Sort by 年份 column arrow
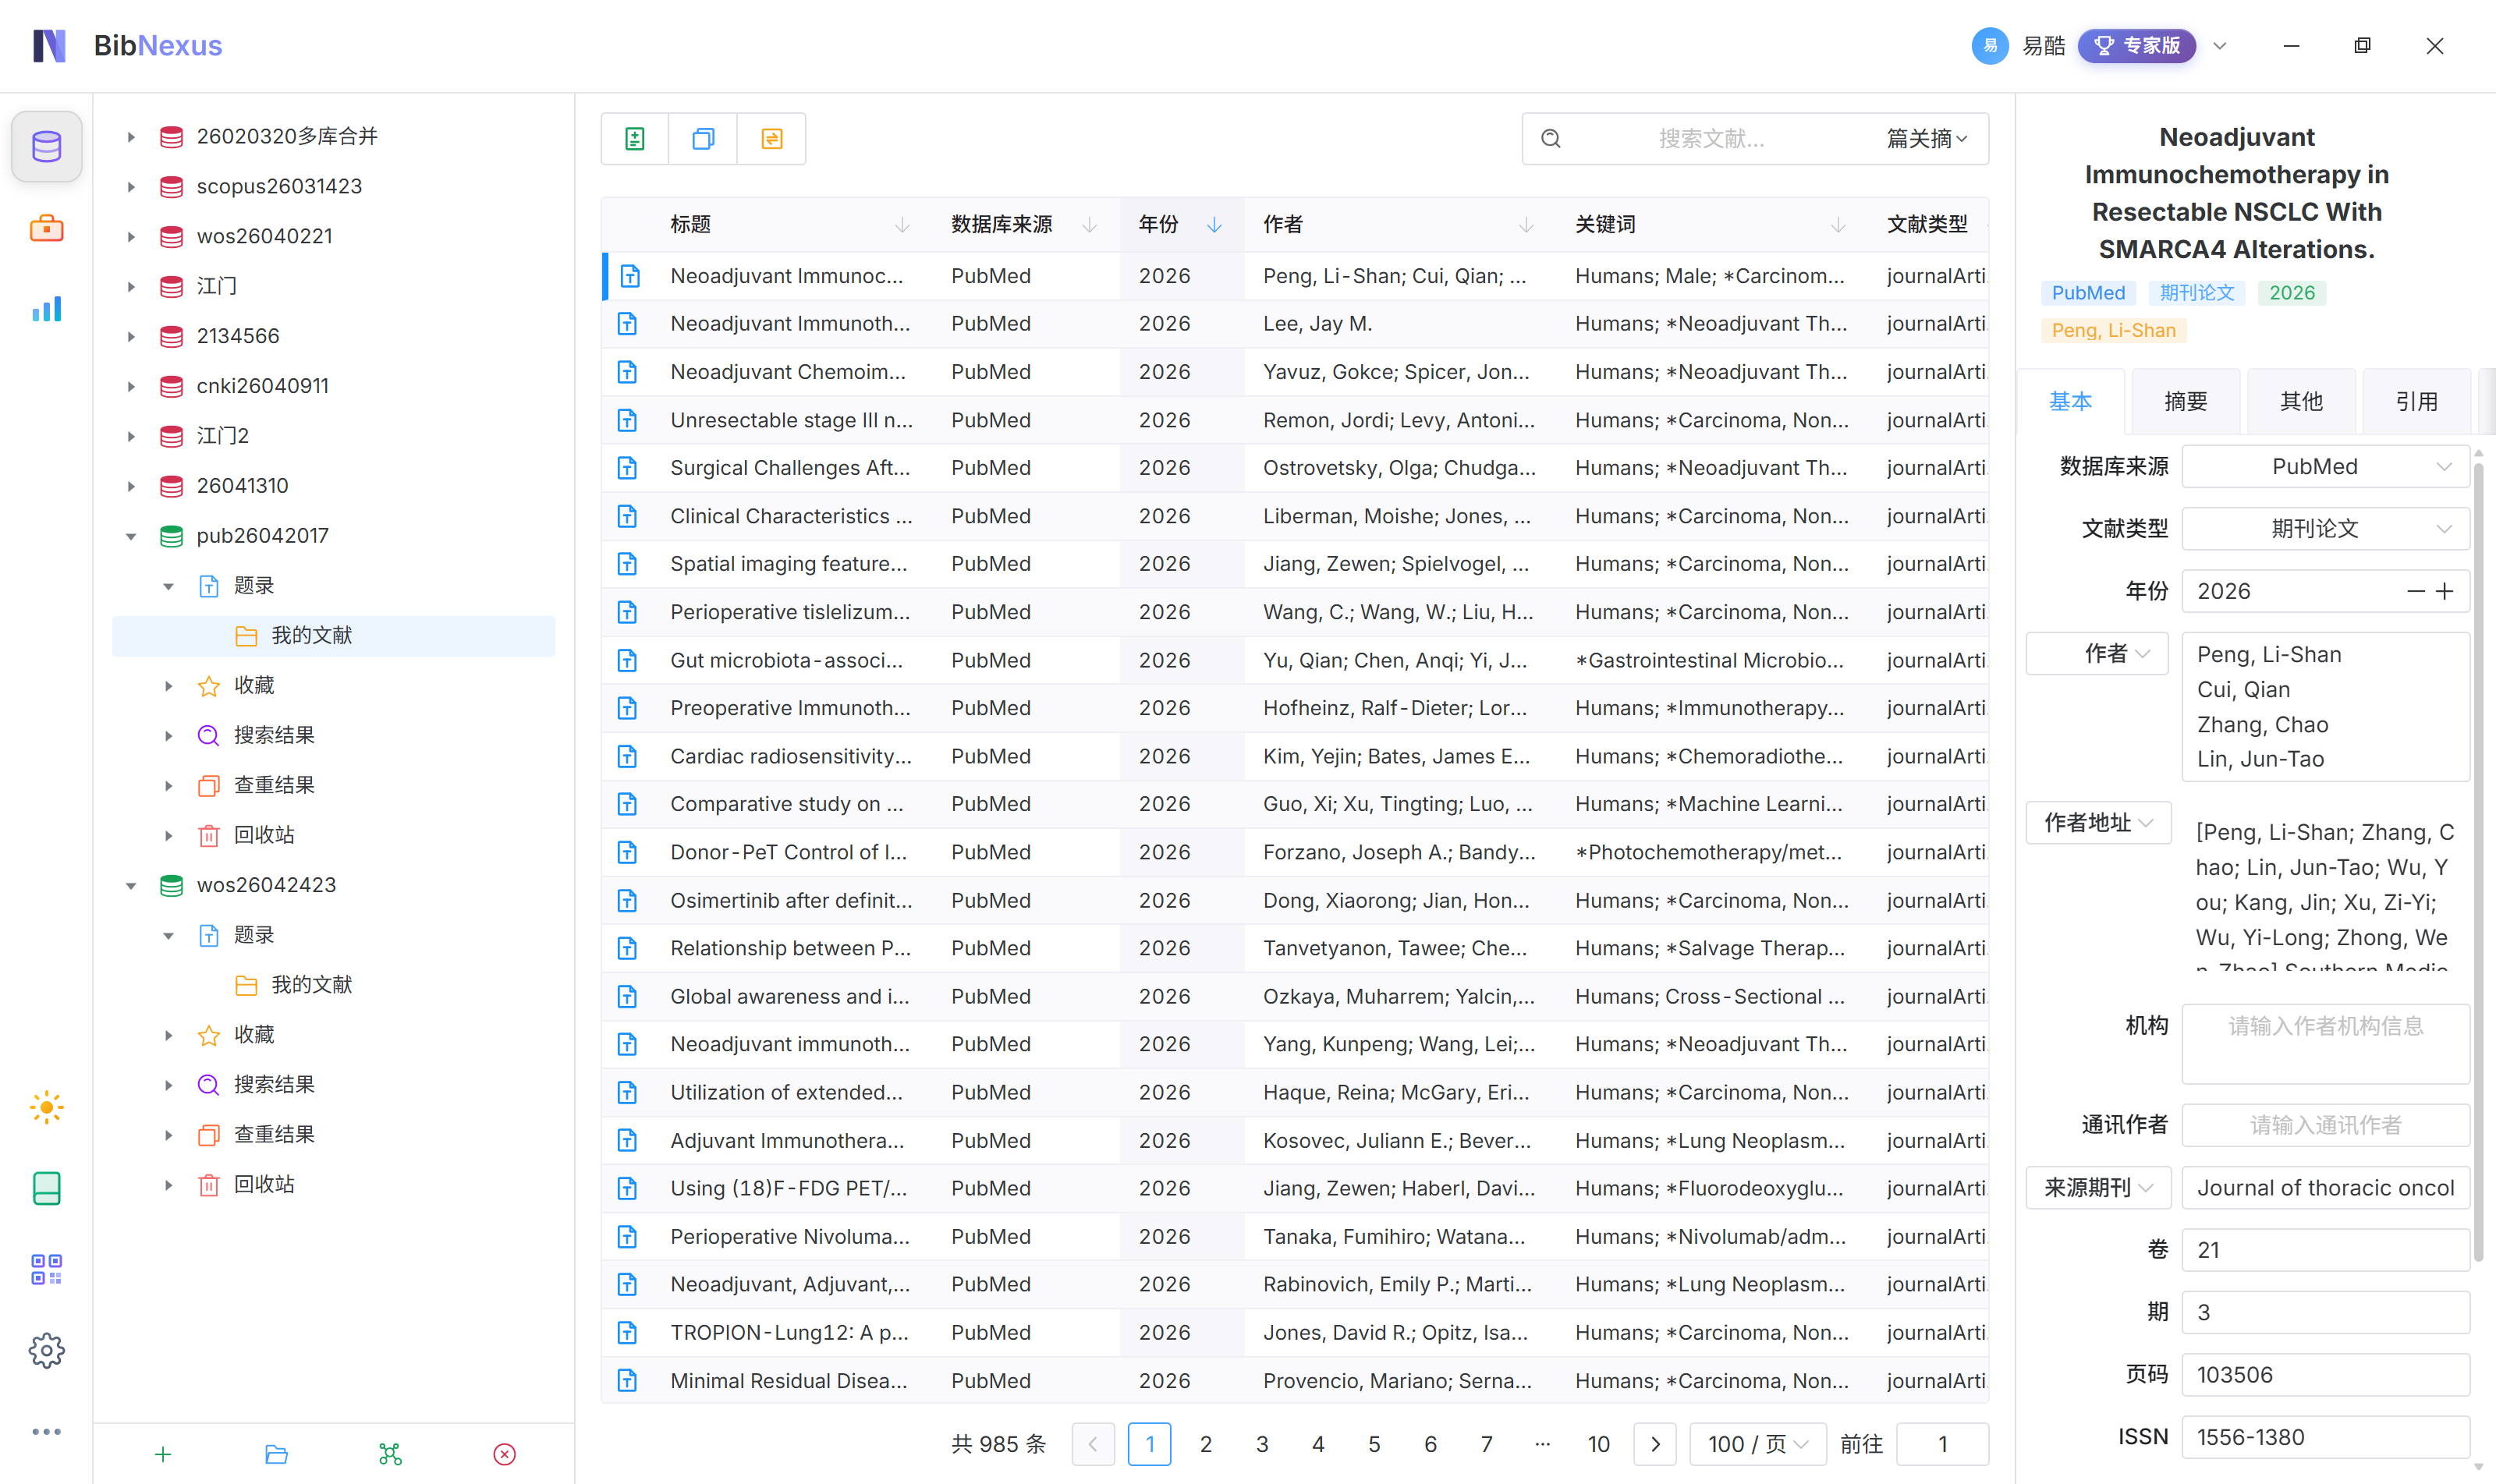This screenshot has width=2496, height=1484. [1214, 225]
